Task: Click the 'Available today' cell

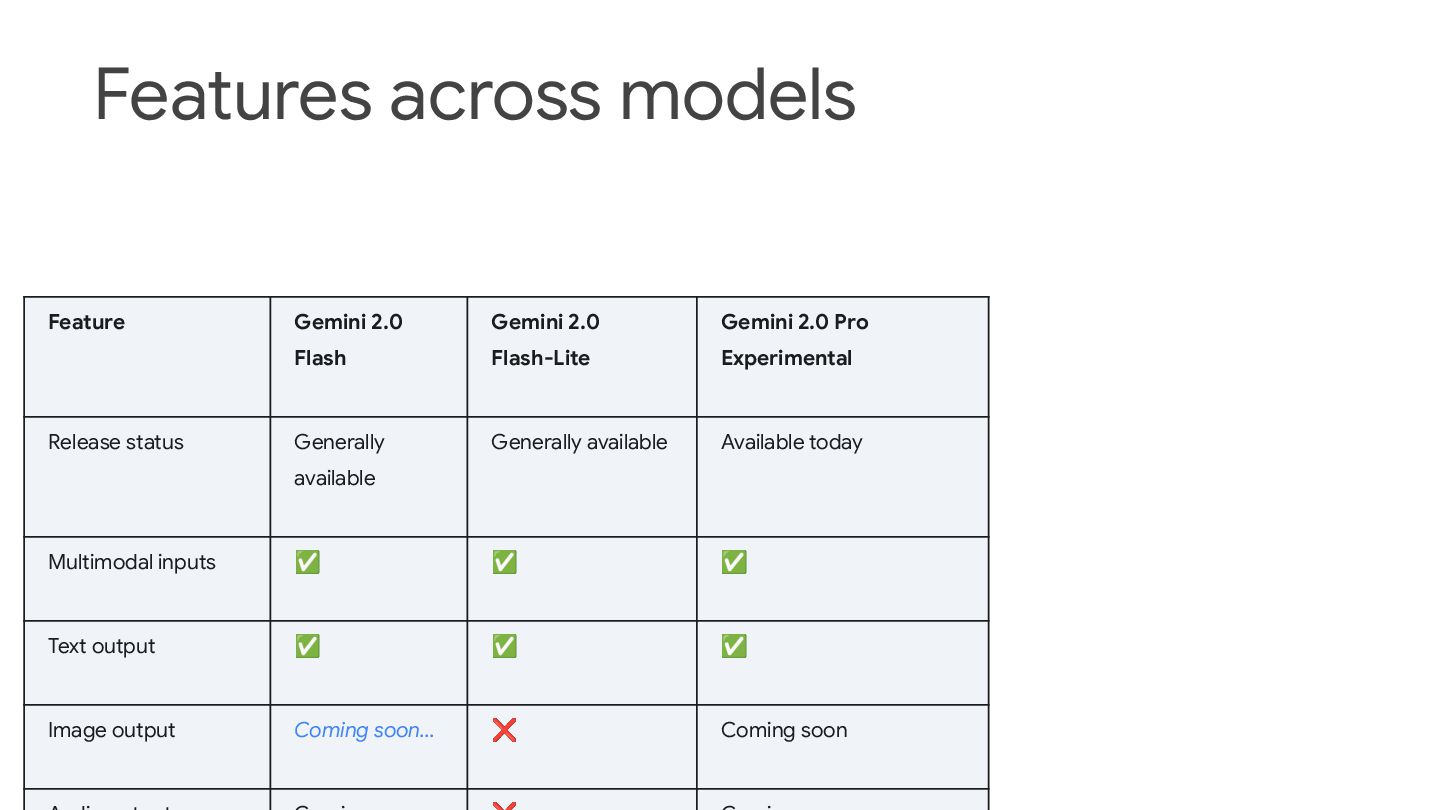Action: coord(791,442)
